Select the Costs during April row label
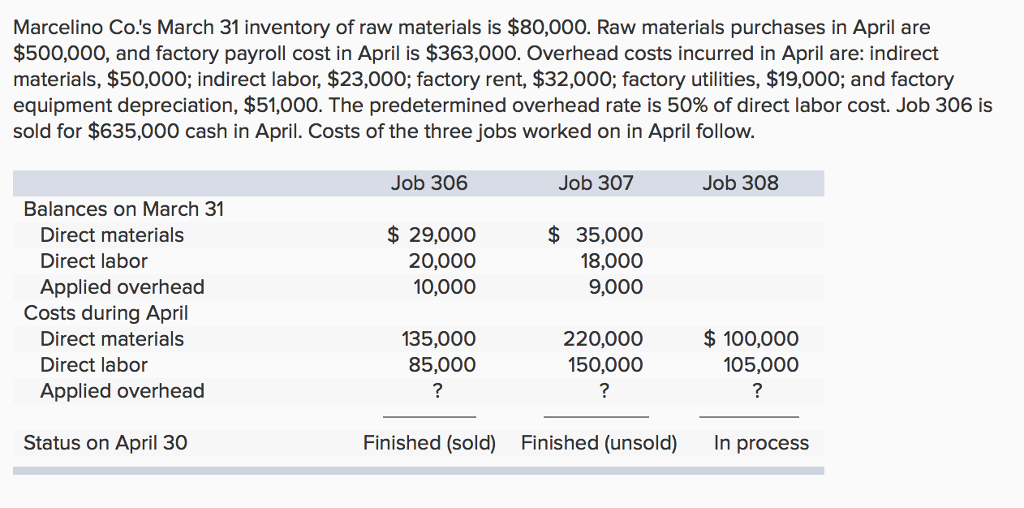Screen dimensions: 1024x508 pyautogui.click(x=106, y=313)
